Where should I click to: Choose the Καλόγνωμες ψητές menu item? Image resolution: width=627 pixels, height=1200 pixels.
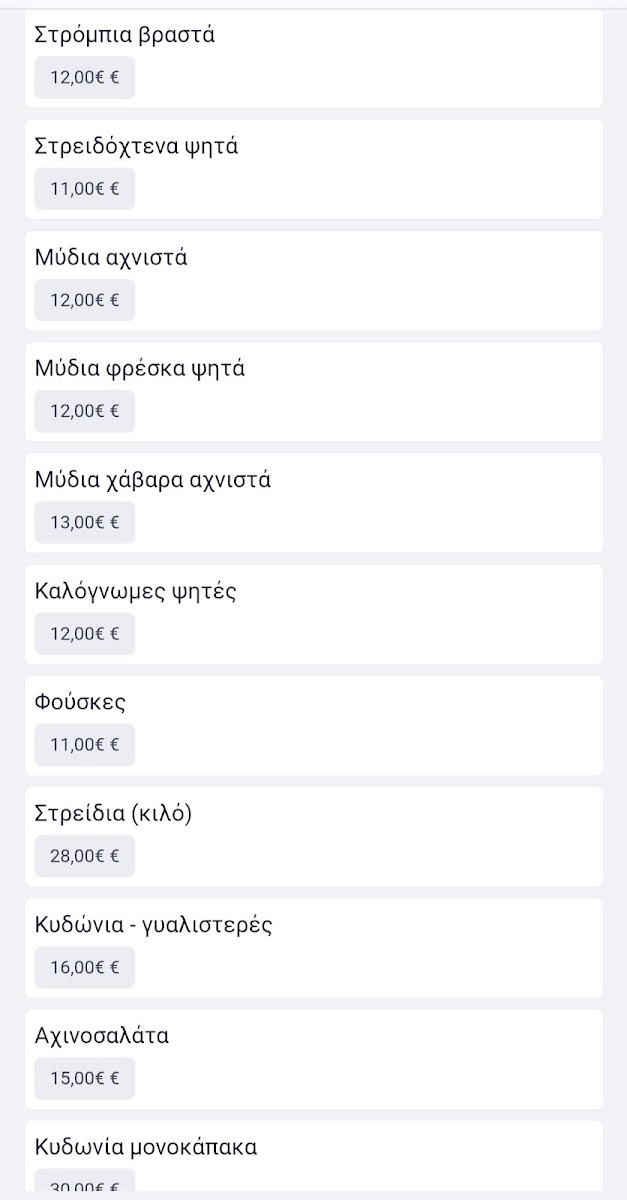pyautogui.click(x=136, y=591)
